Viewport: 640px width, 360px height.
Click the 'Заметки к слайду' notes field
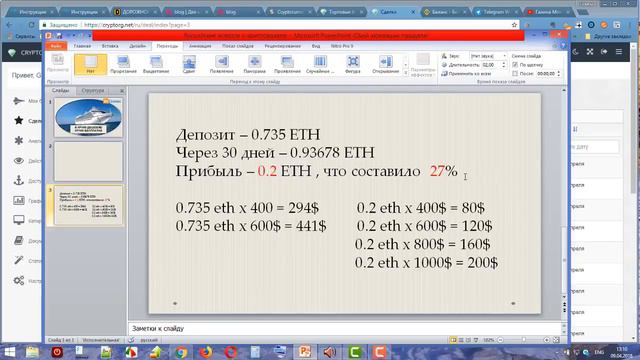pyautogui.click(x=345, y=329)
